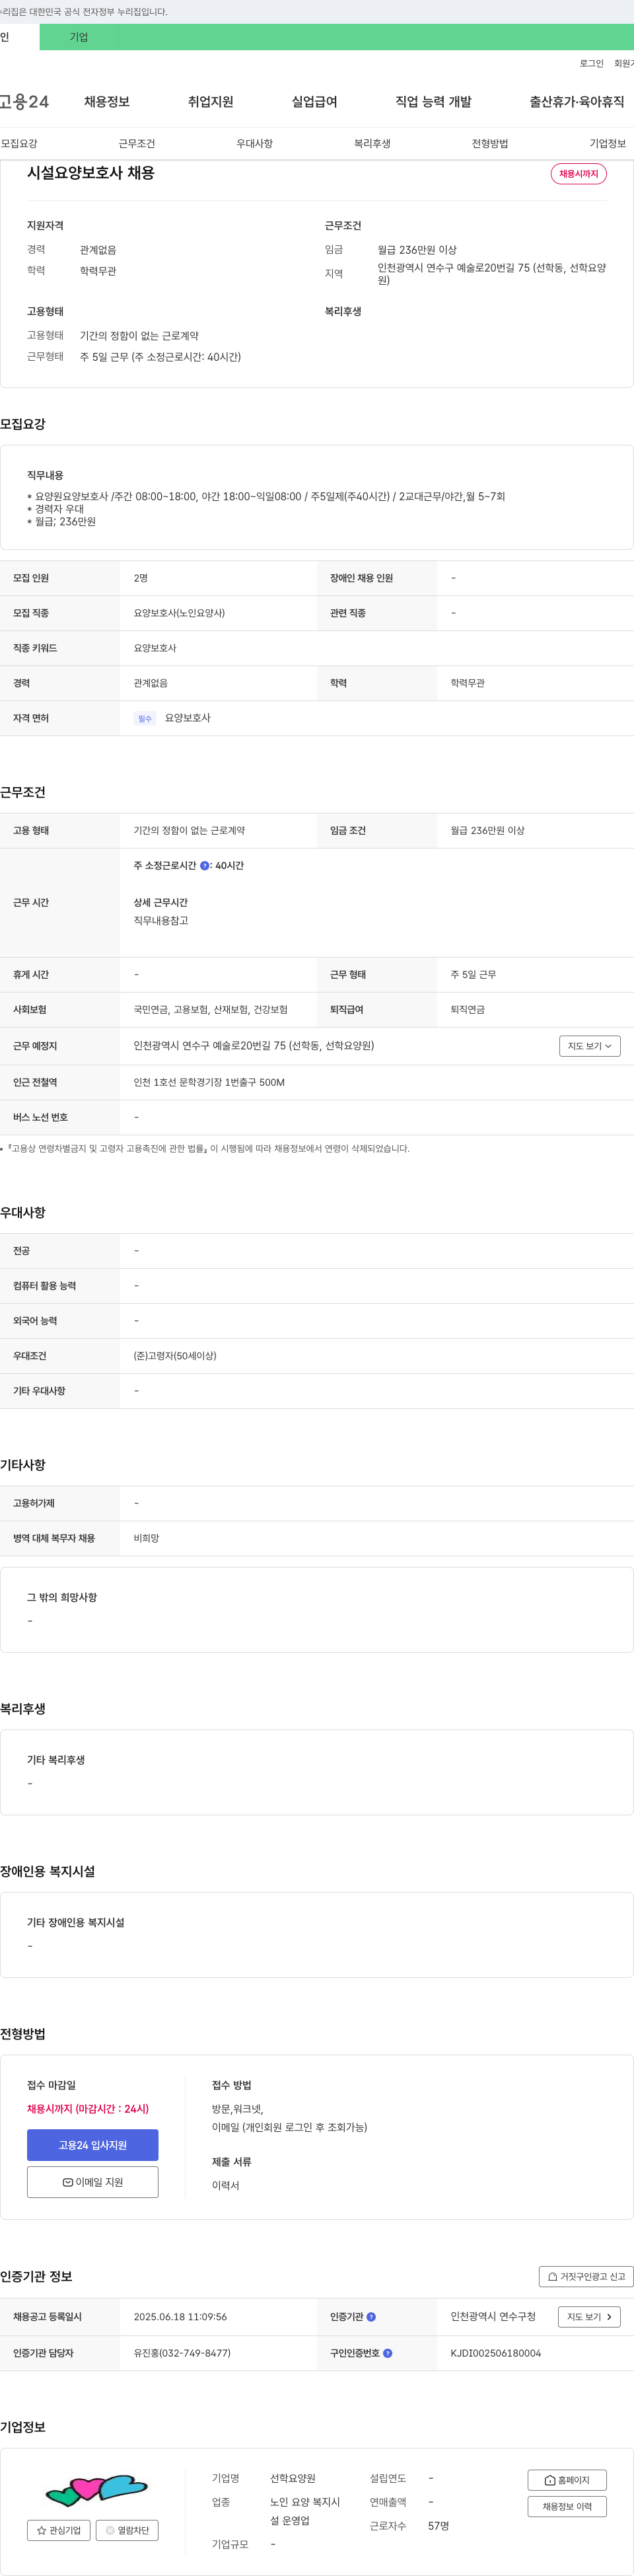Click the 필수 tag beside 요양보호사
The width and height of the screenshot is (634, 2576).
(145, 719)
